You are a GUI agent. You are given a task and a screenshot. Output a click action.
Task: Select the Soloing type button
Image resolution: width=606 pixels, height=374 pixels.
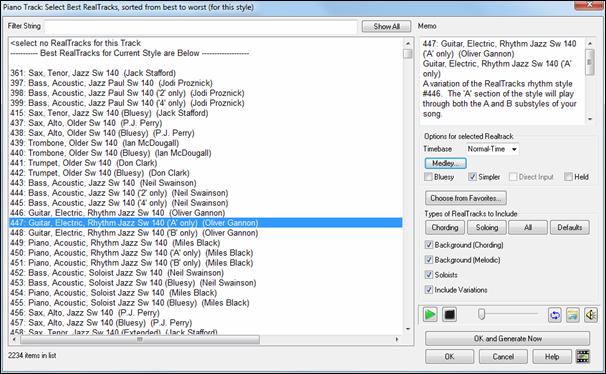click(487, 228)
